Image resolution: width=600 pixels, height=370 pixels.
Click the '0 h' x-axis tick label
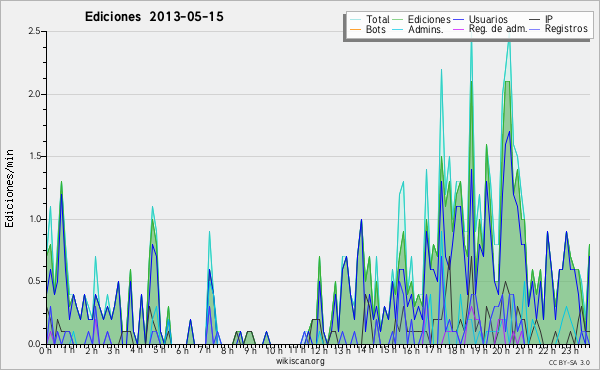coord(46,350)
